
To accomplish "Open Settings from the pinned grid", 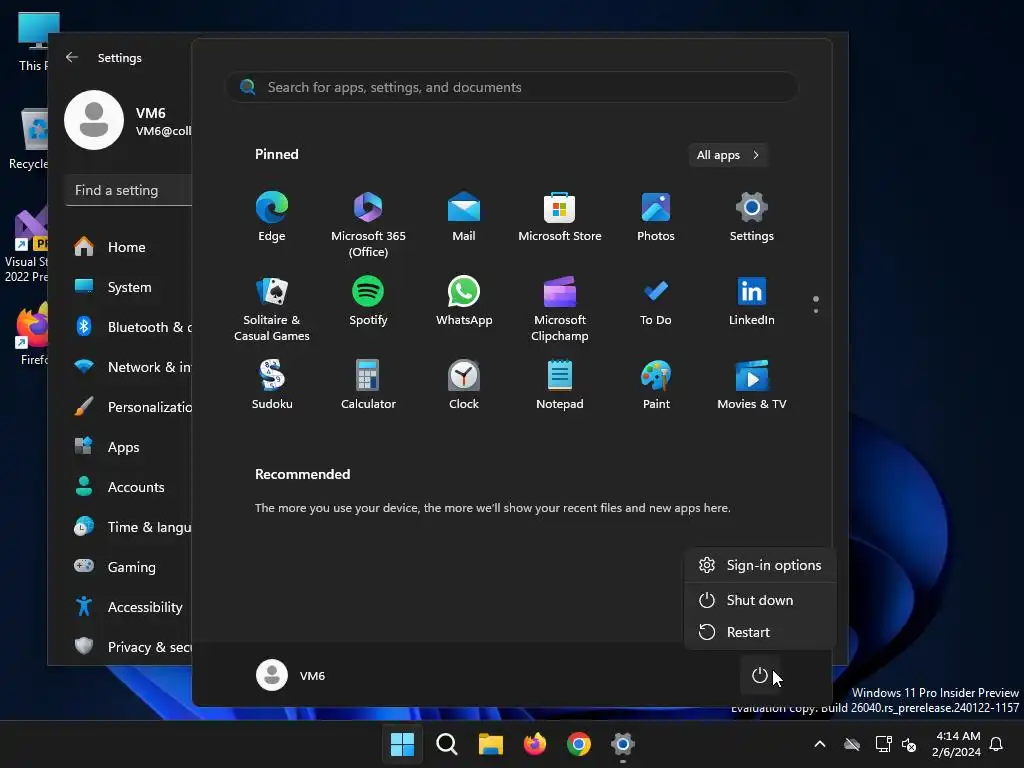I will click(752, 216).
